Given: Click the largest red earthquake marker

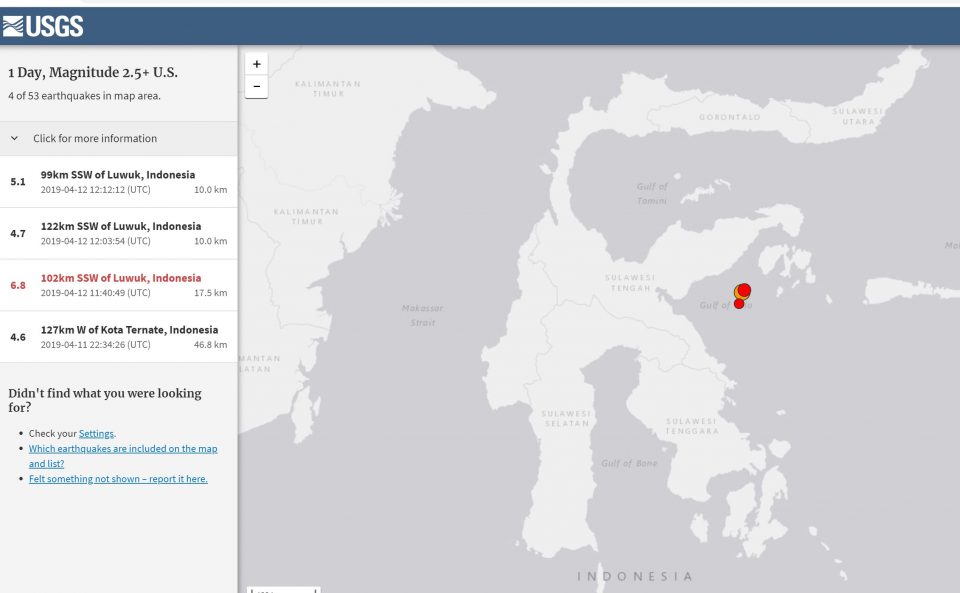Looking at the screenshot, I should [744, 290].
